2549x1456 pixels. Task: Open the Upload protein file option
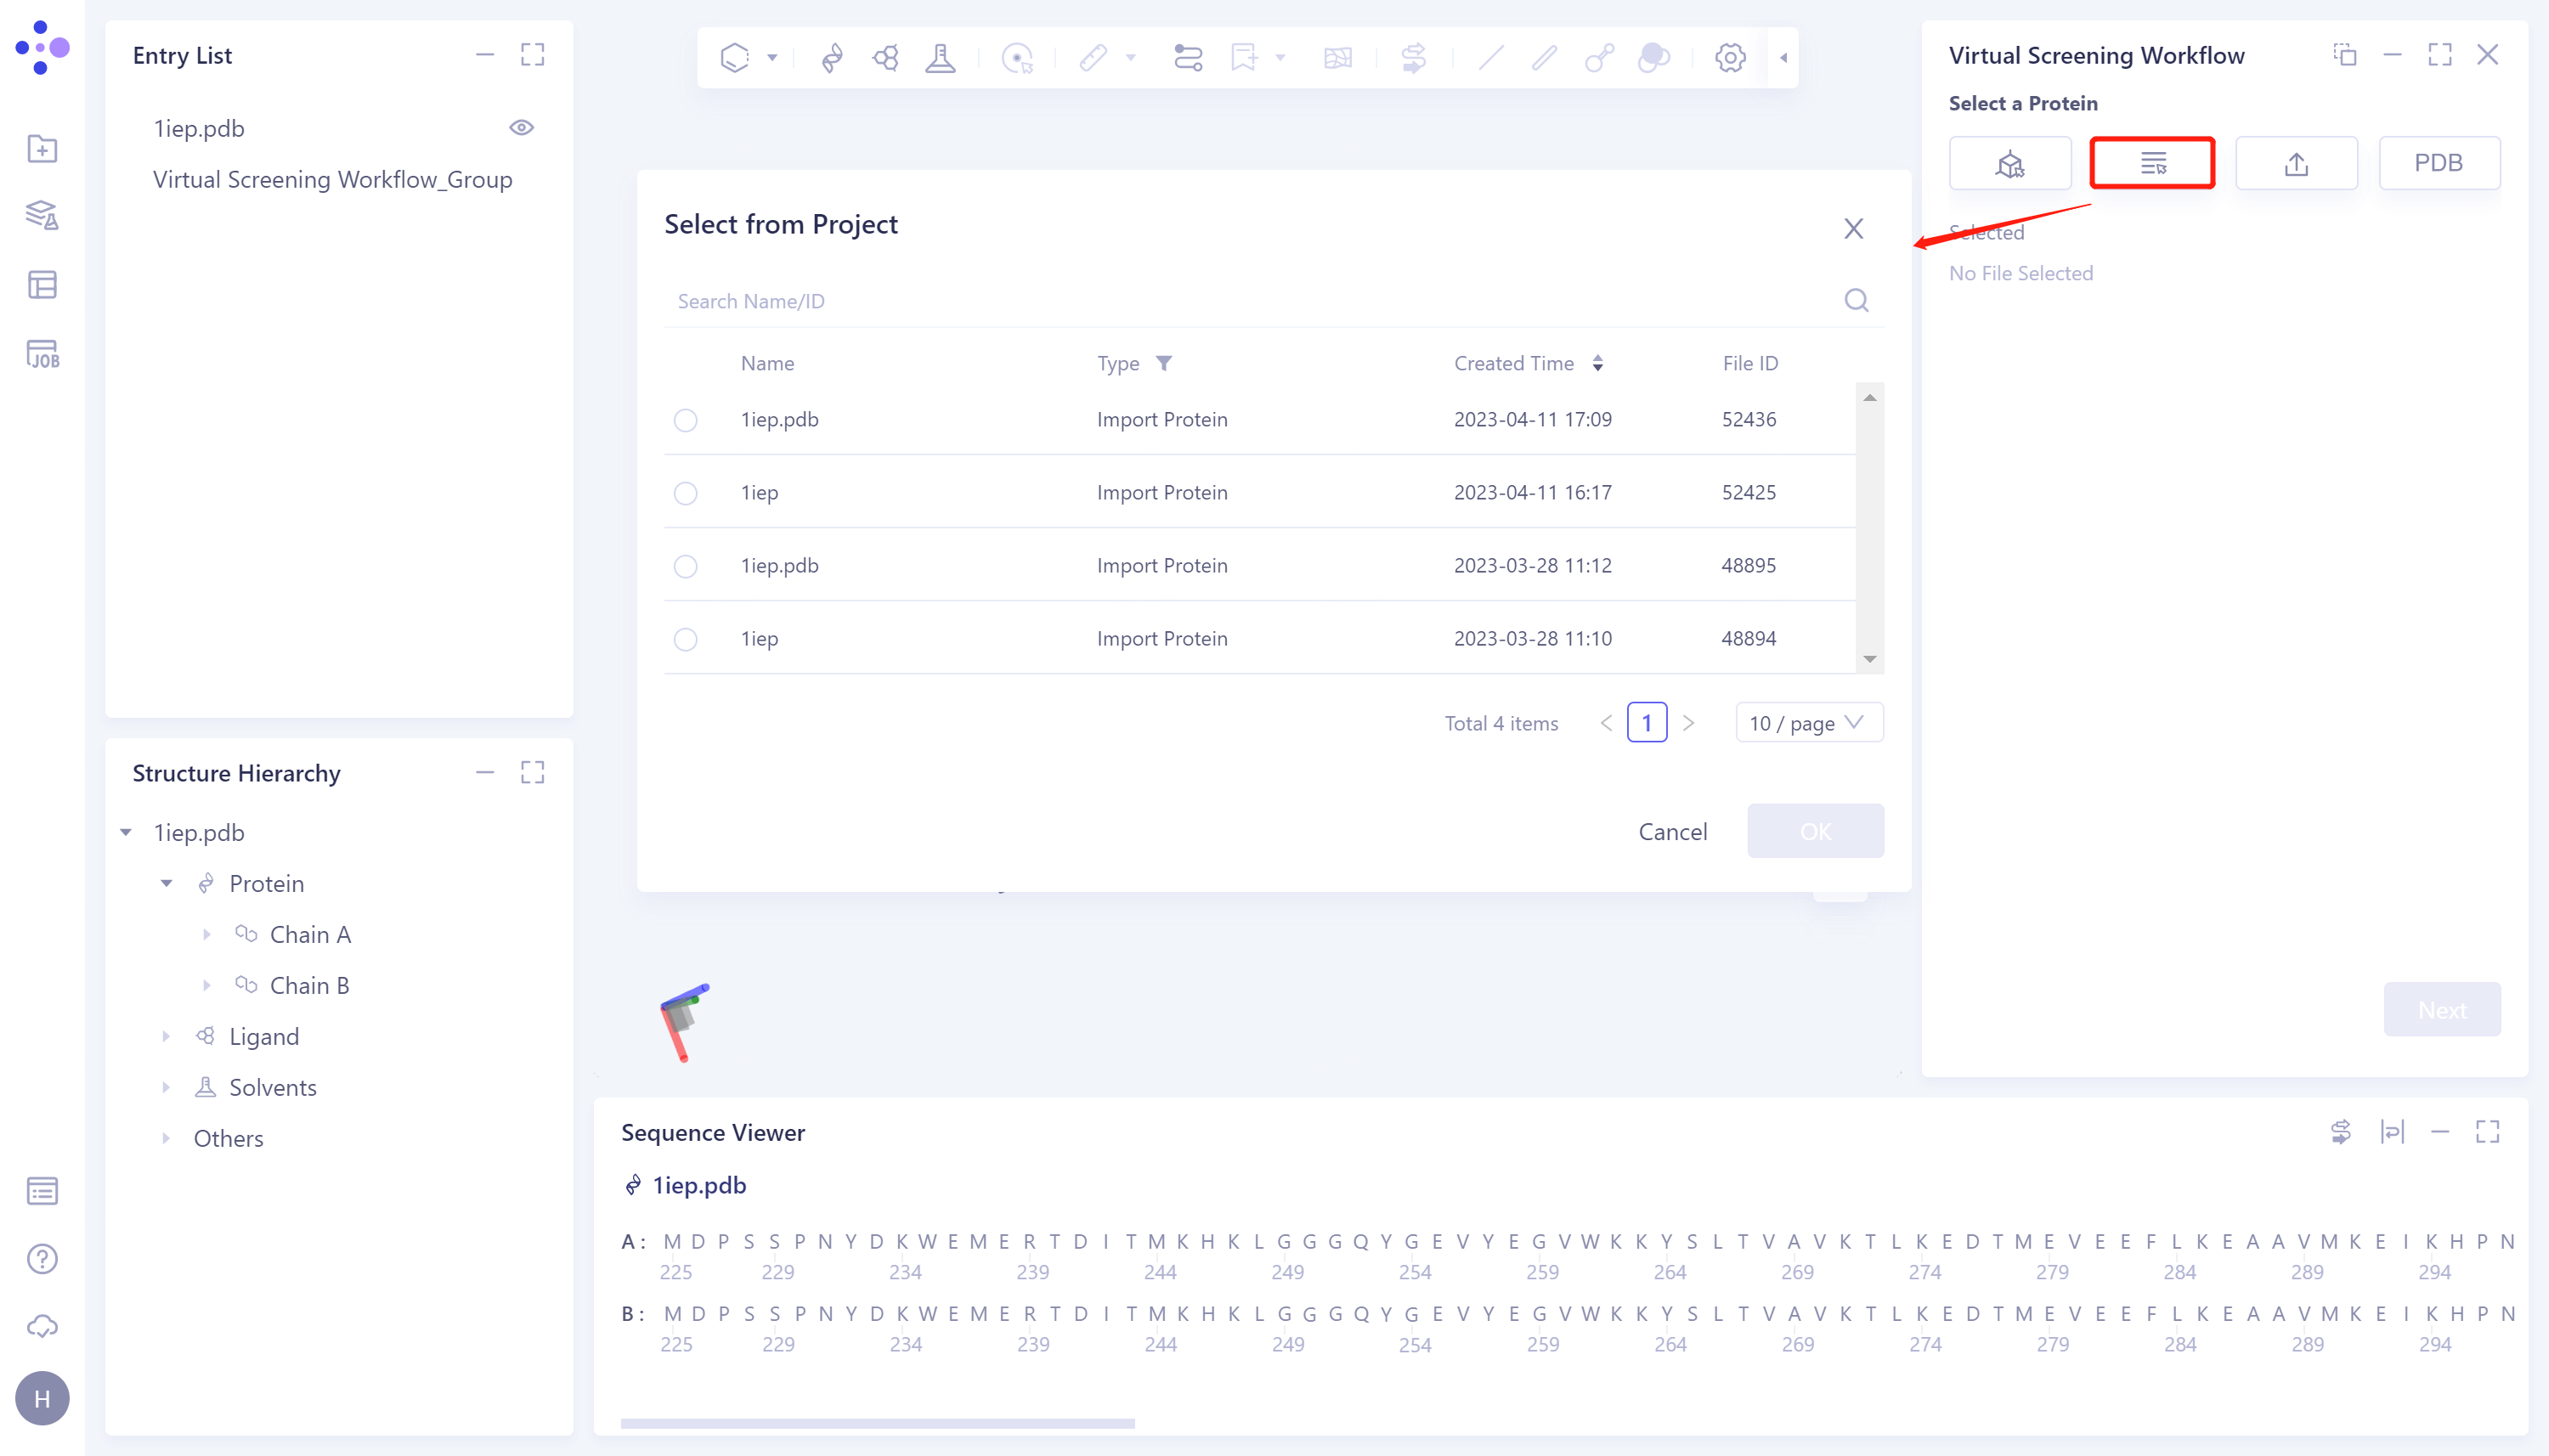pos(2295,162)
